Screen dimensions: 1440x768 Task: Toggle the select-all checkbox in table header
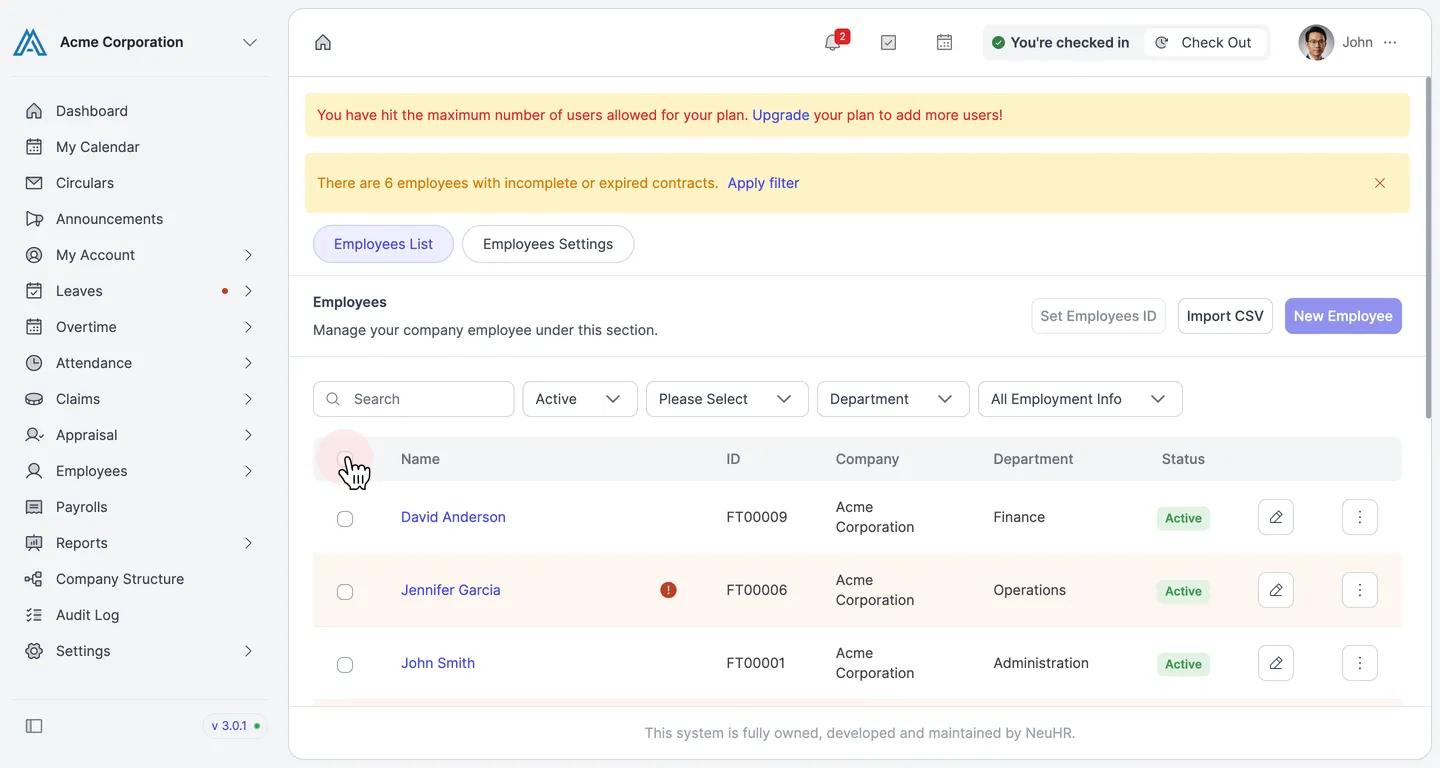pos(345,460)
